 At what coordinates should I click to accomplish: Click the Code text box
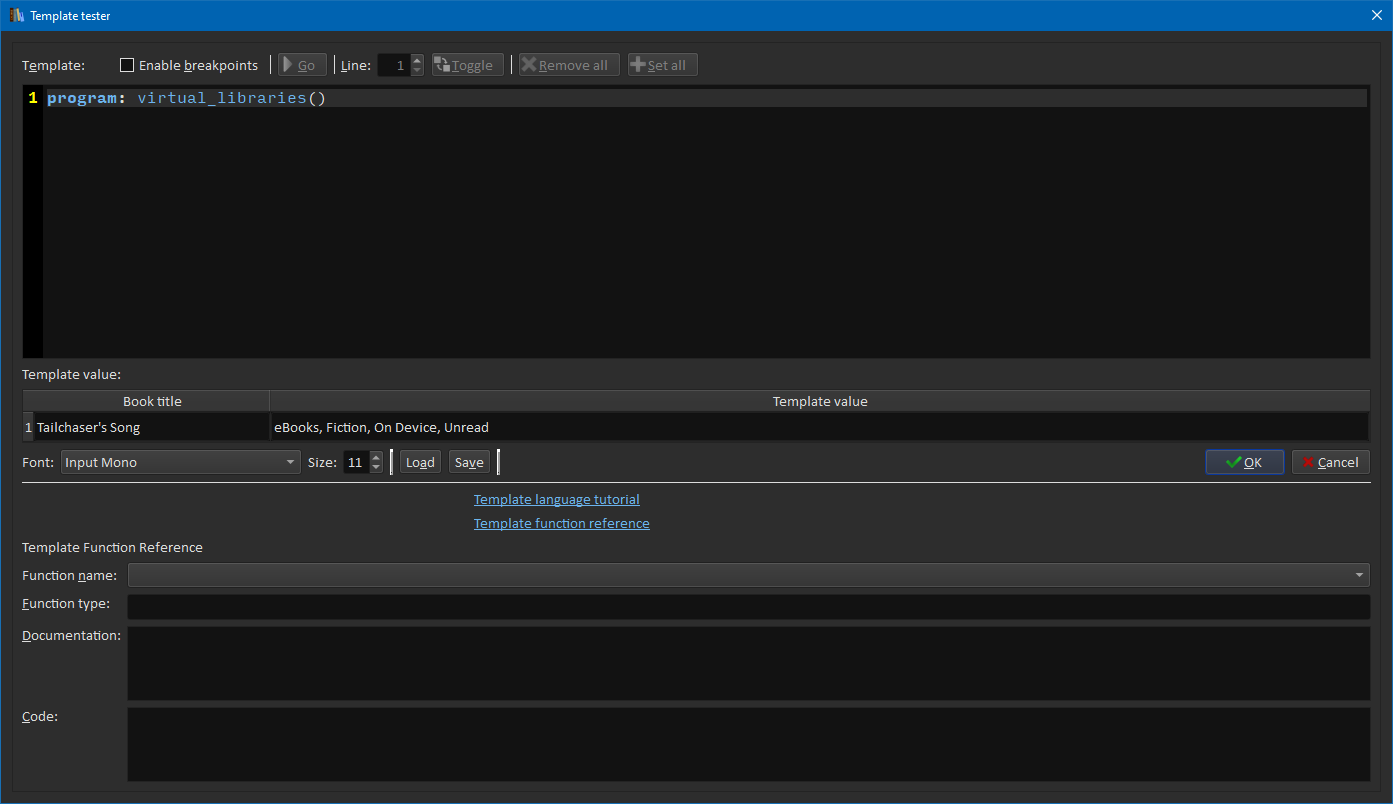[x=749, y=745]
